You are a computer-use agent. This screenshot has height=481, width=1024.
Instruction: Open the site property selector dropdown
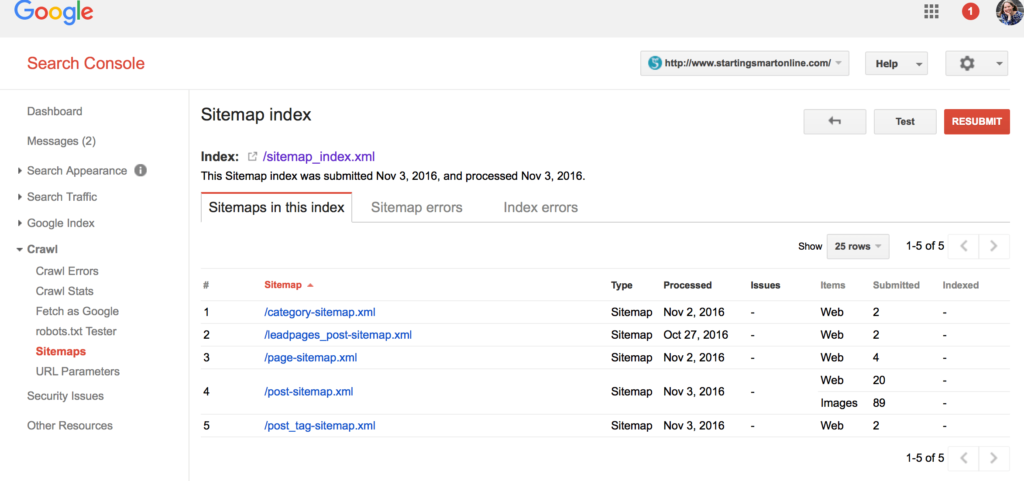coord(744,63)
